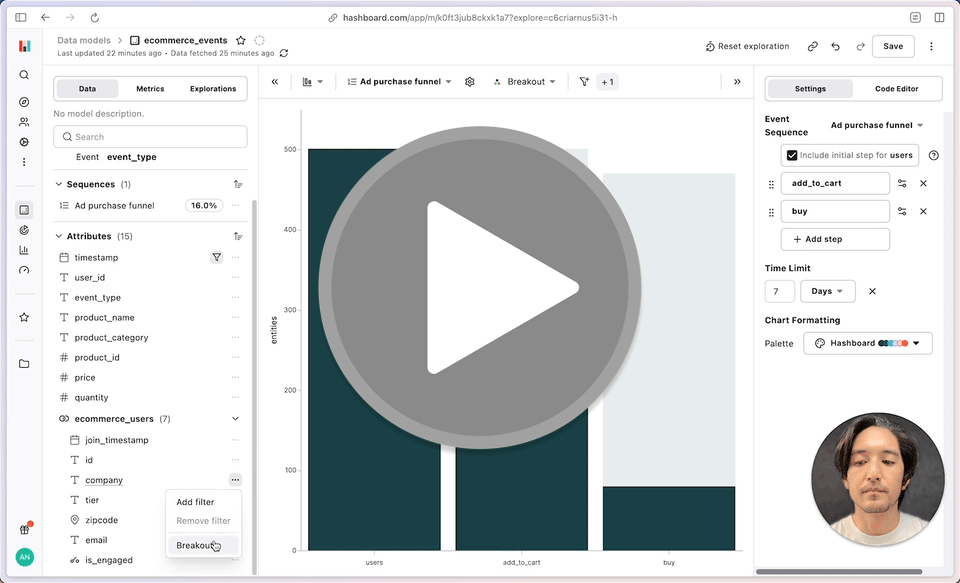Open the people icon in sidebar
Screen dimensions: 960x583
tap(24, 122)
